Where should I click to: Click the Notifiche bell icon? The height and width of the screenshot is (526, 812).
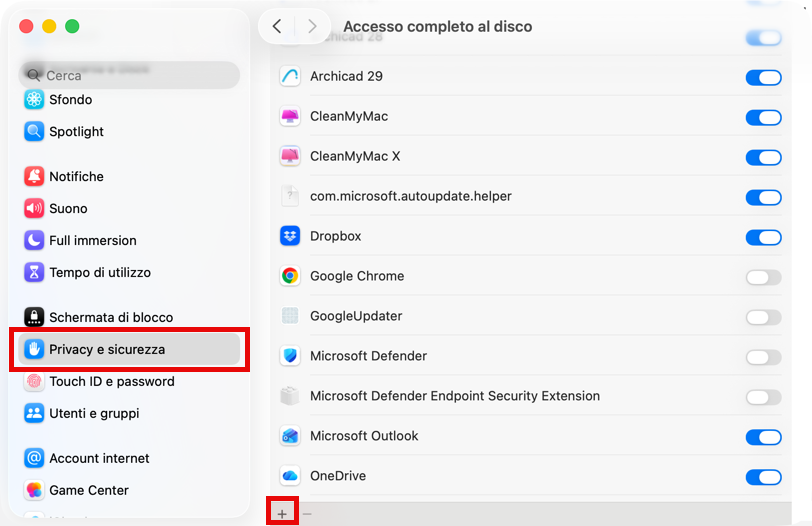35,176
